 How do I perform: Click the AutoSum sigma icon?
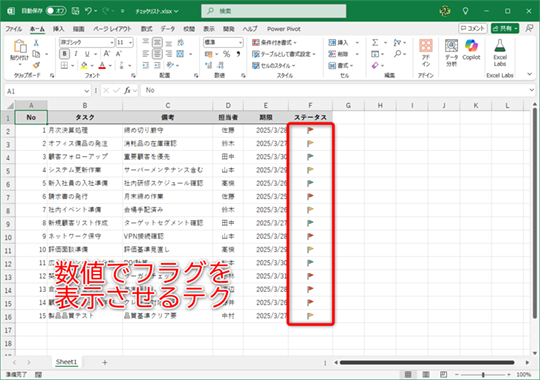coord(375,42)
